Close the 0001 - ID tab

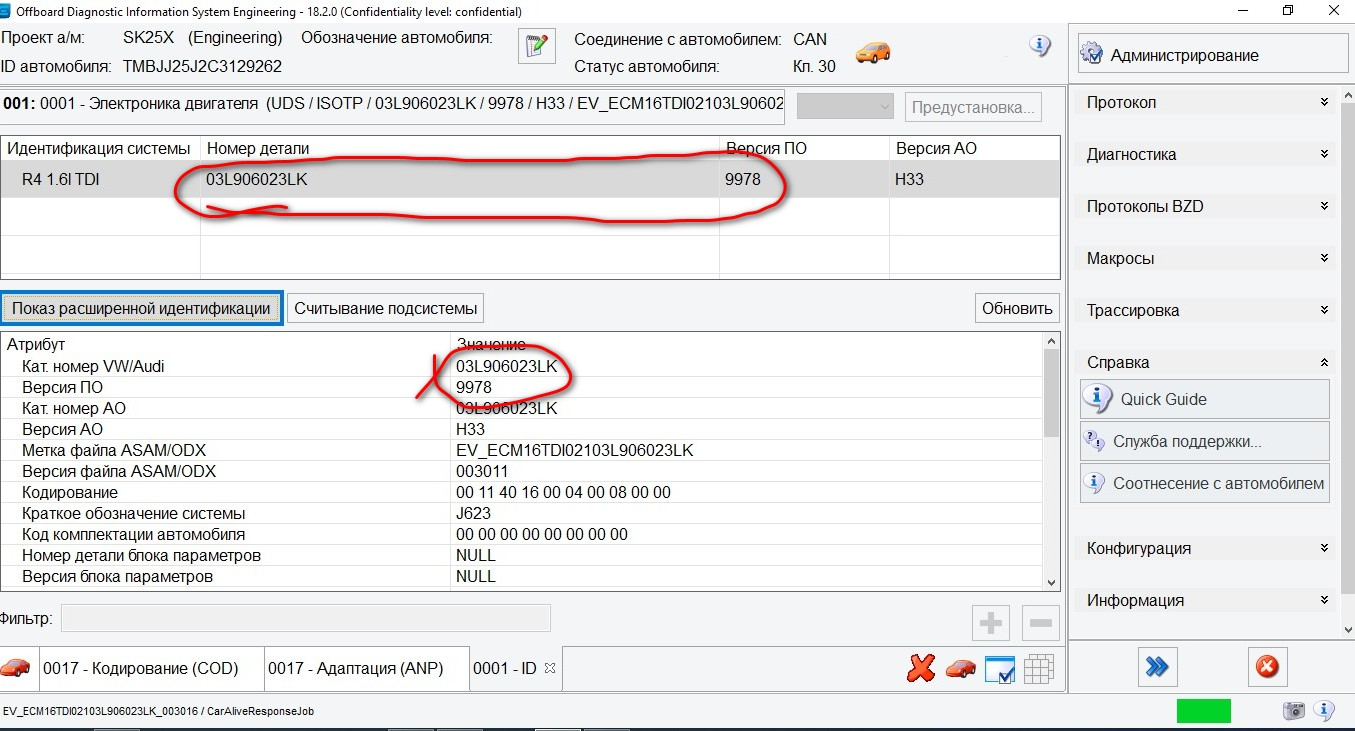[x=549, y=668]
